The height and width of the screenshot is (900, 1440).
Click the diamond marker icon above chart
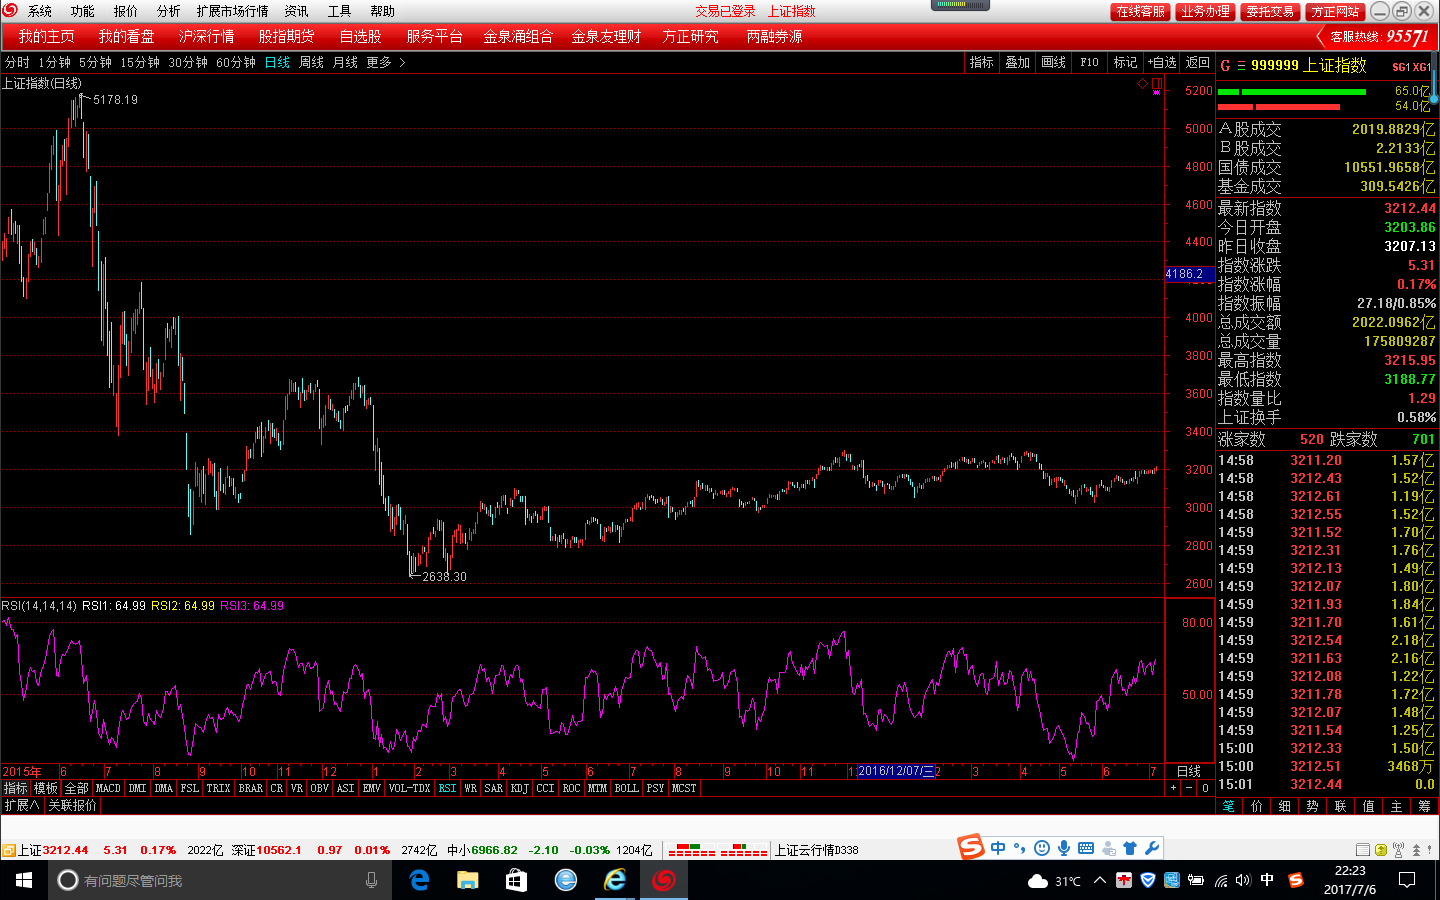click(x=1143, y=84)
